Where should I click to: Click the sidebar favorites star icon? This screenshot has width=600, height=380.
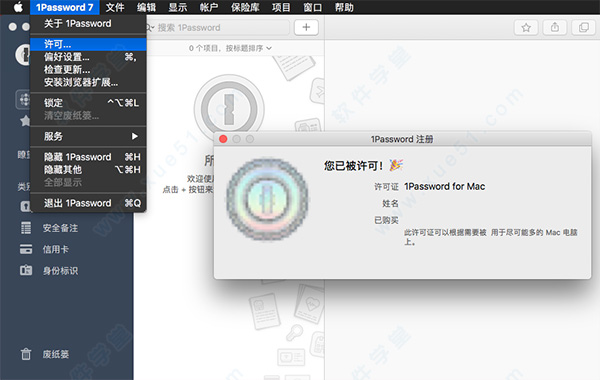25,121
